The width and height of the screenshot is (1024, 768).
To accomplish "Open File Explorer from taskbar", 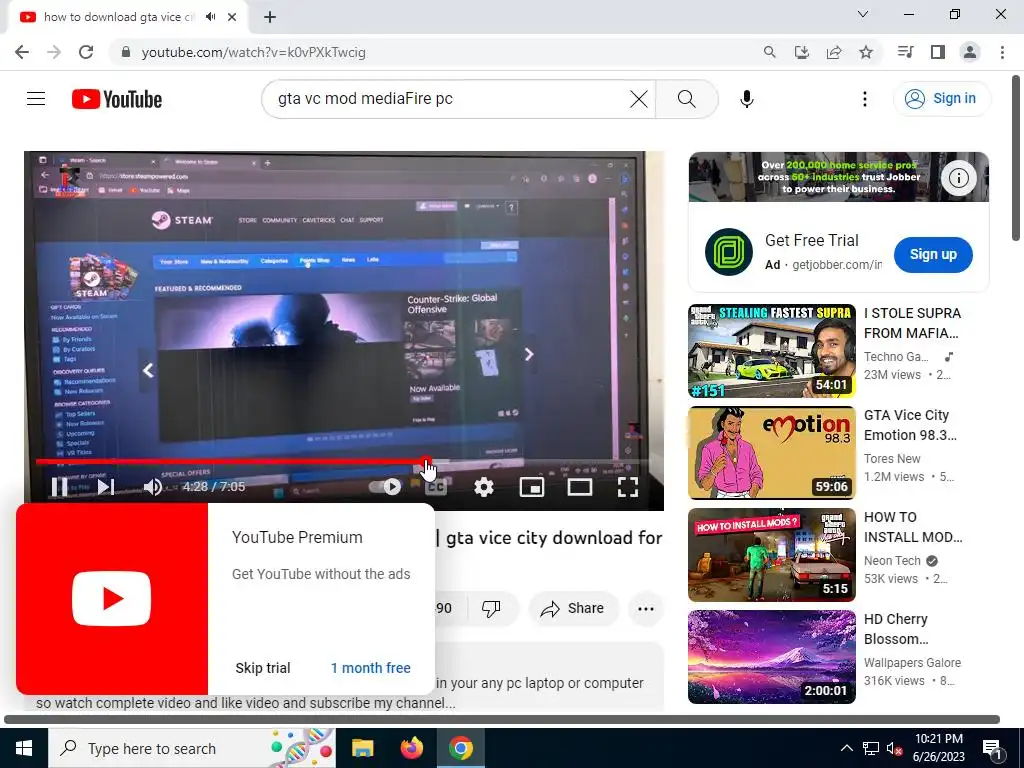I will pyautogui.click(x=362, y=748).
